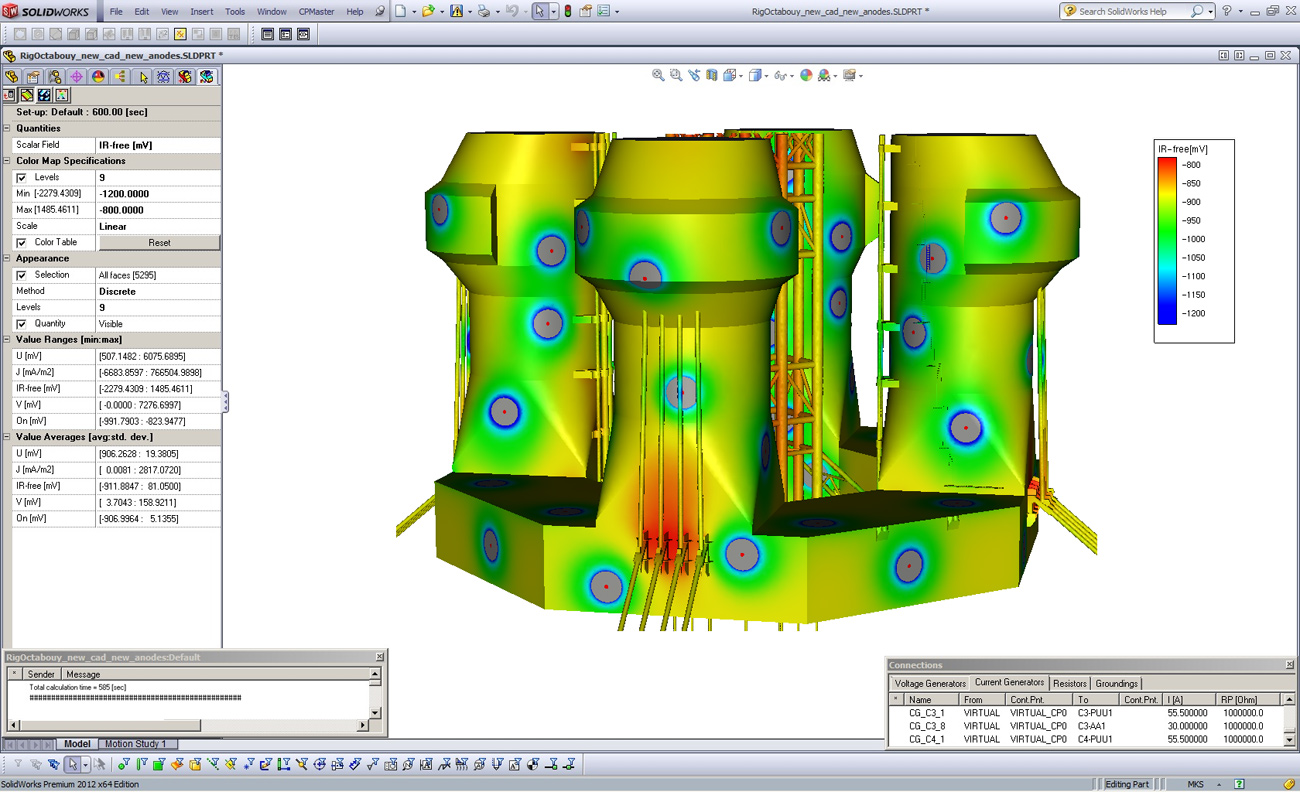Collapse the Value Ranges section
Screen dimensions: 1300x792
[x=7, y=340]
